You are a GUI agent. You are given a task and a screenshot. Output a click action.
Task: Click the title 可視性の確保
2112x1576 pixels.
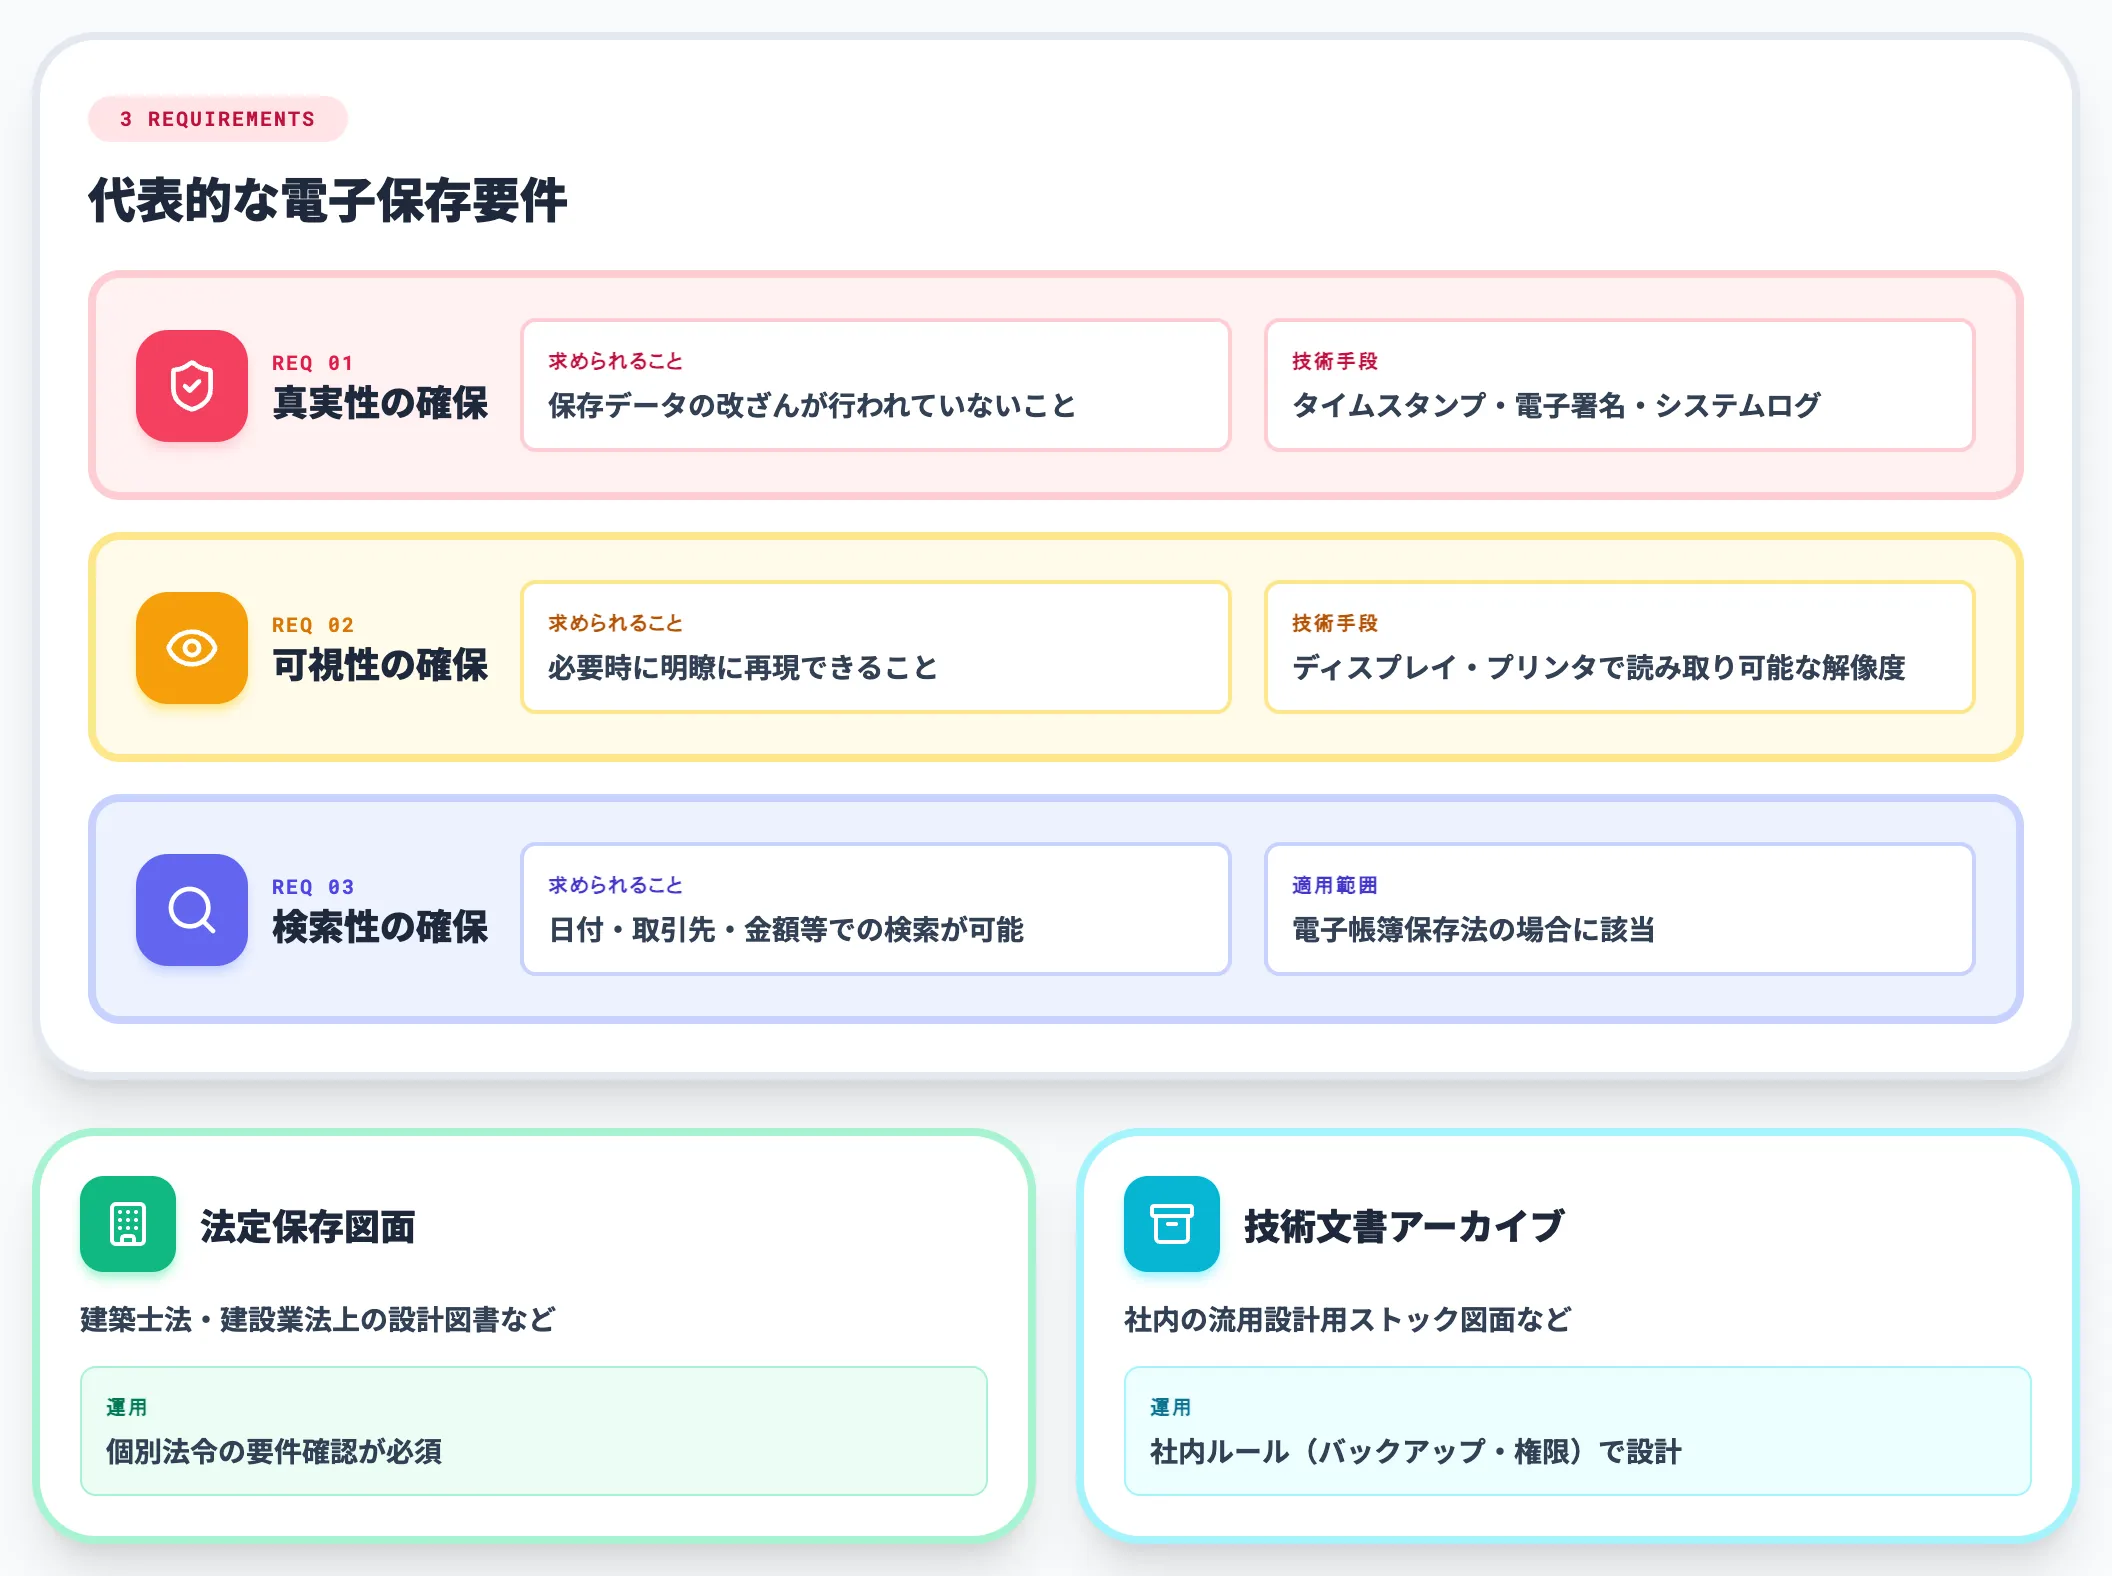tap(380, 665)
